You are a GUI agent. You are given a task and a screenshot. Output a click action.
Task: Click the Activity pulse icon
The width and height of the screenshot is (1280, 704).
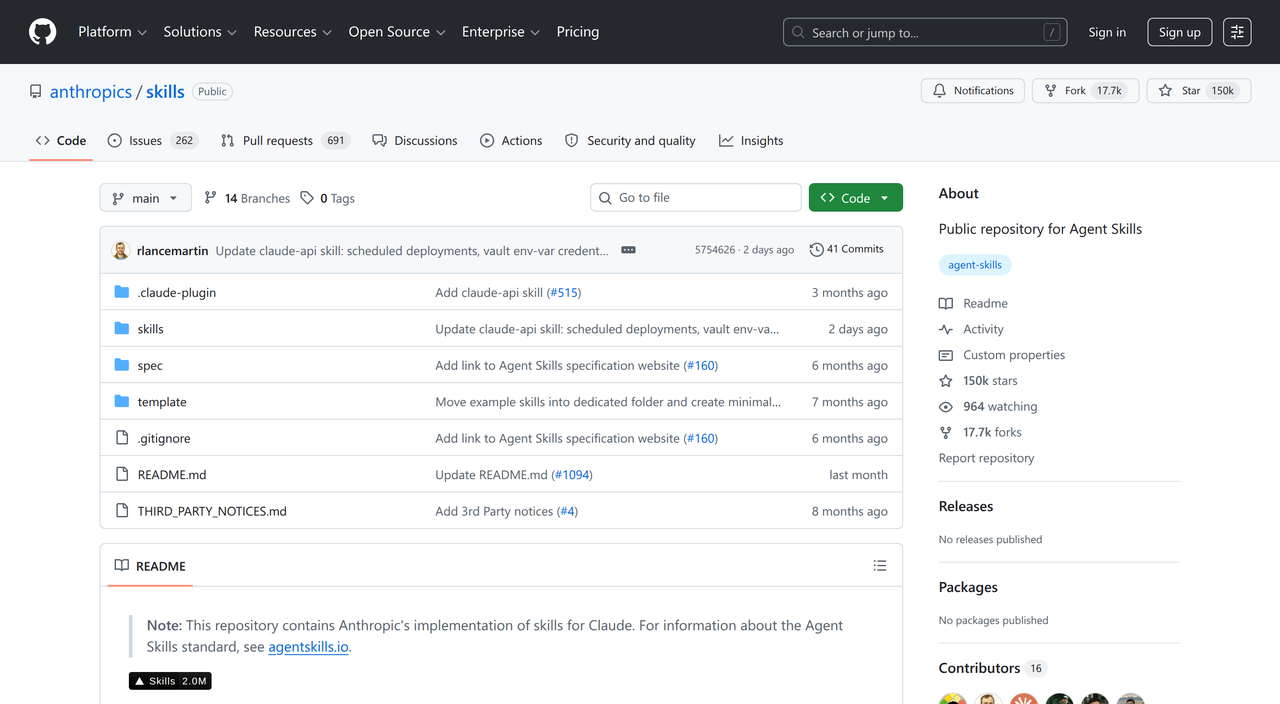pos(946,329)
